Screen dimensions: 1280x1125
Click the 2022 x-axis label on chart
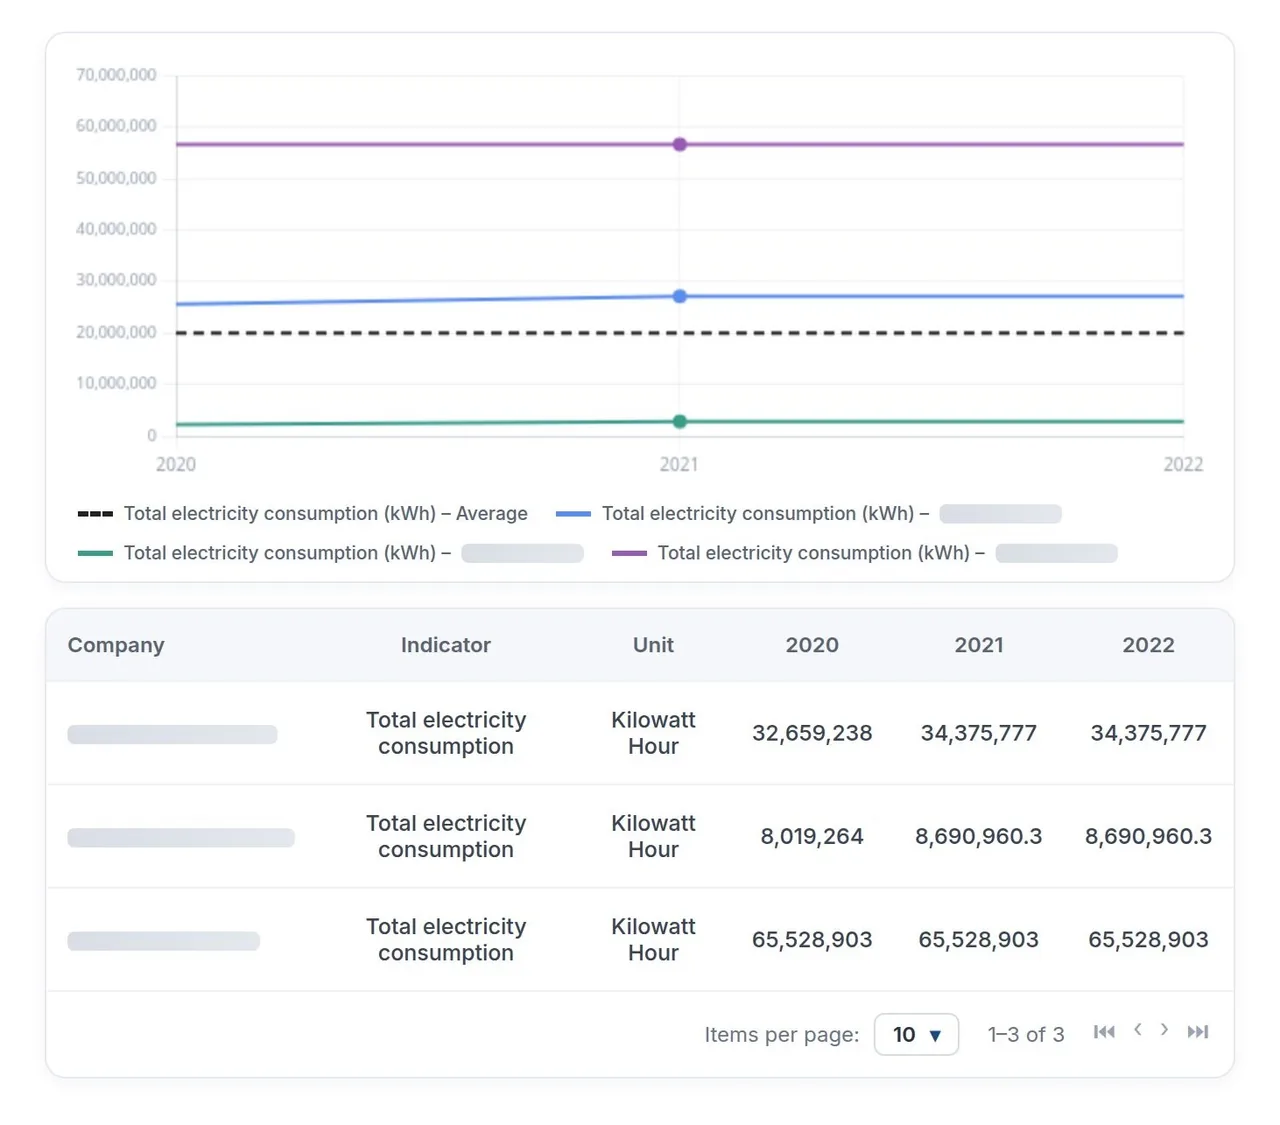pyautogui.click(x=1183, y=464)
